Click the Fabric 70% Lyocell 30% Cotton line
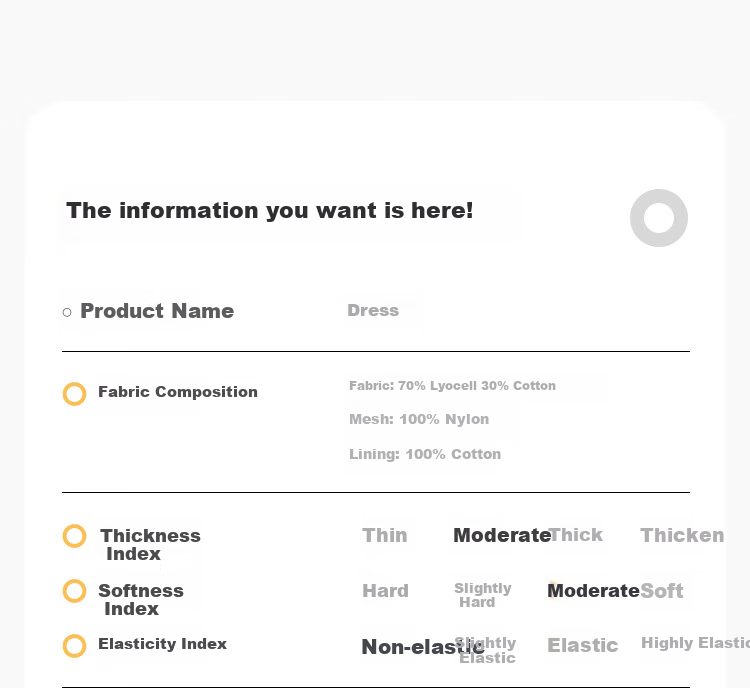The image size is (750, 688). tap(452, 386)
